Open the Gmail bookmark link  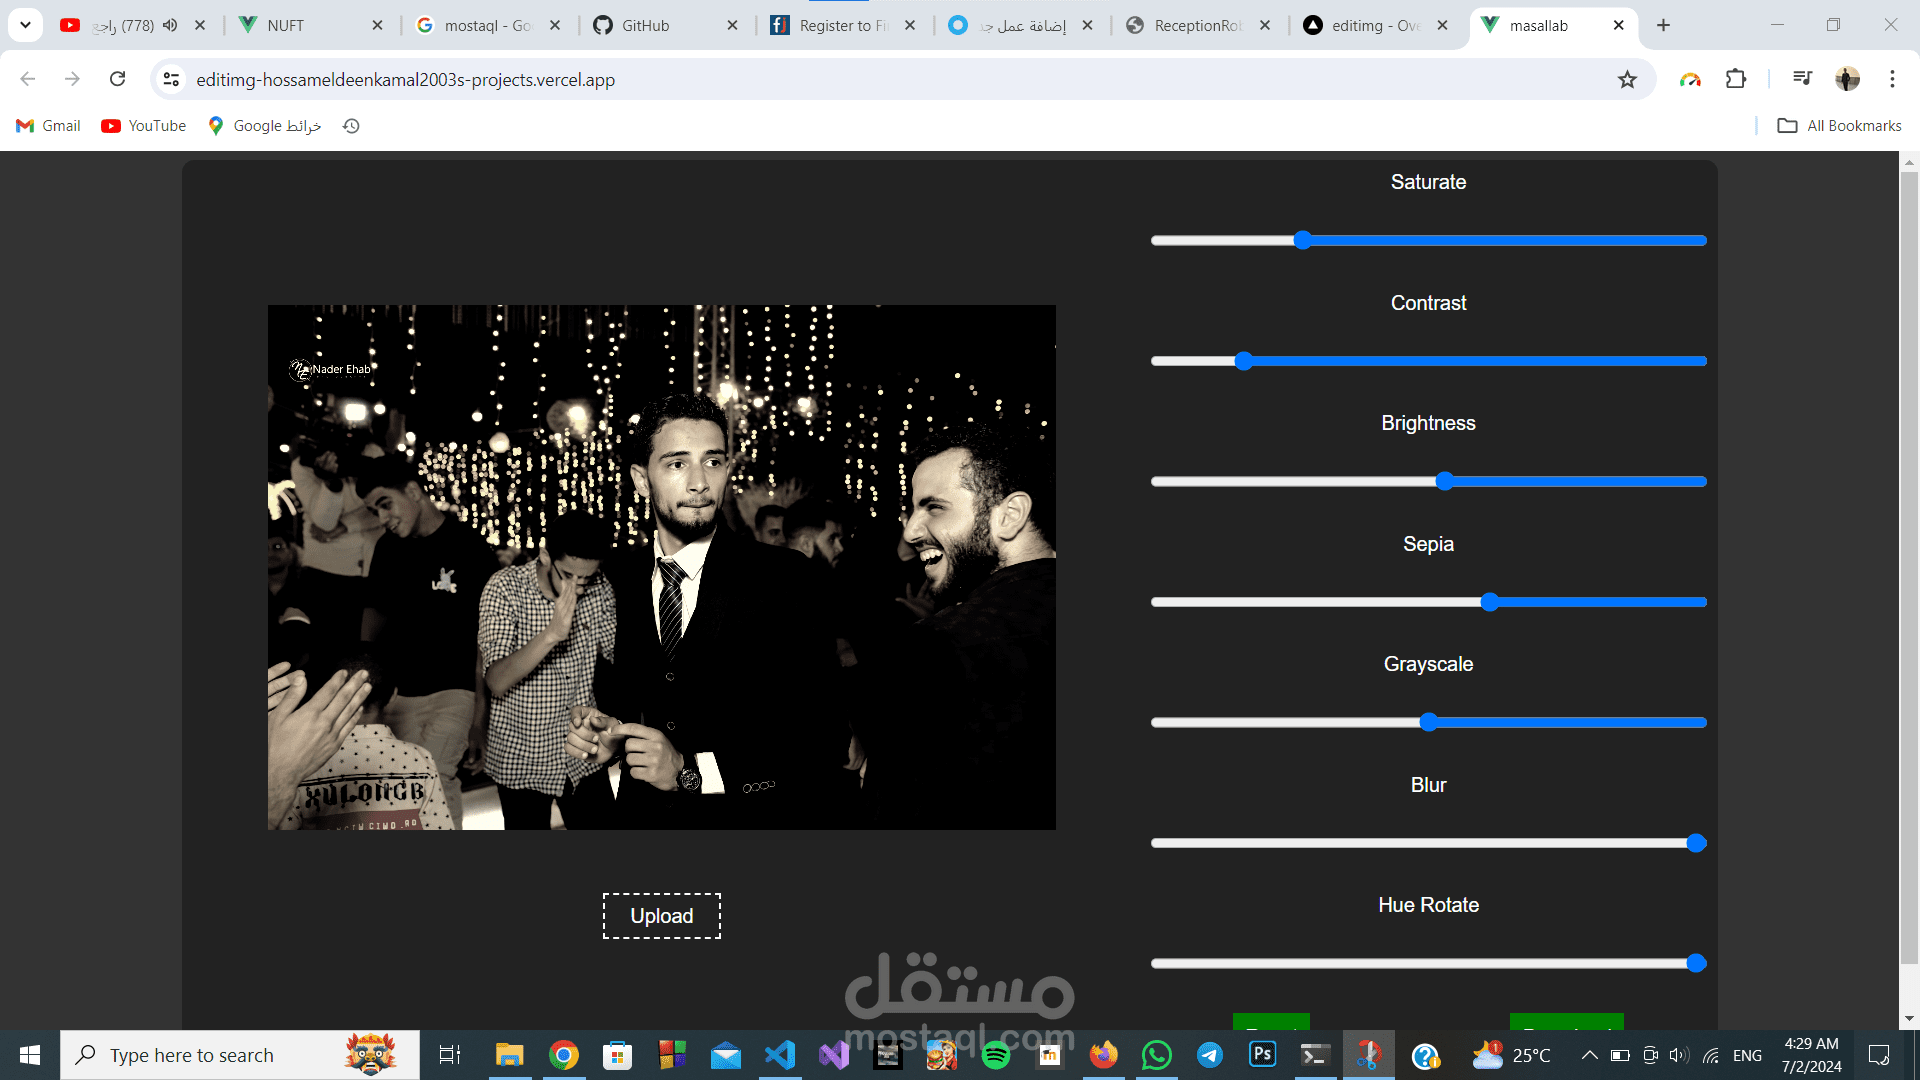point(48,126)
